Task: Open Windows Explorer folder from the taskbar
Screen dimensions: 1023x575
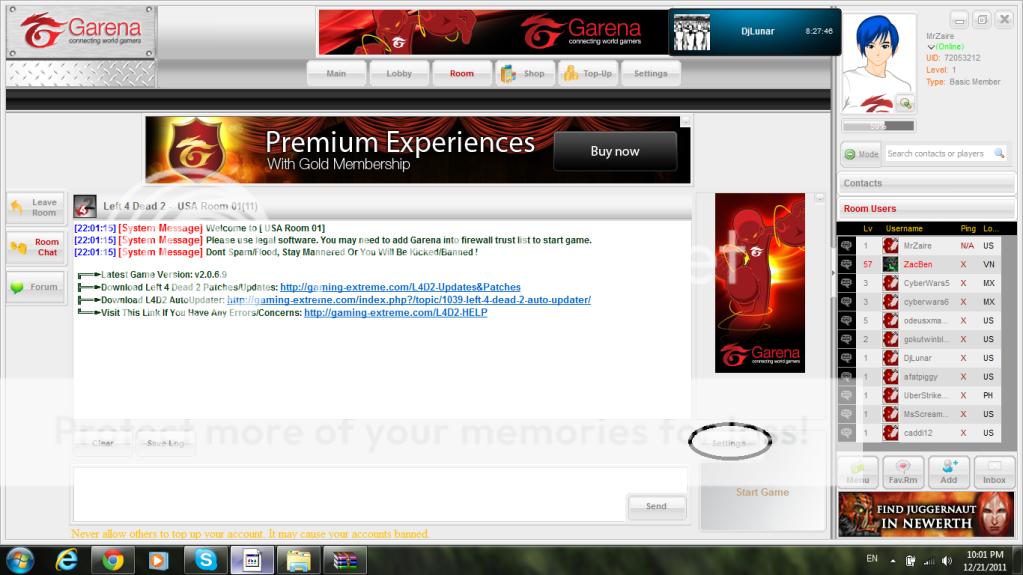Action: [298, 561]
